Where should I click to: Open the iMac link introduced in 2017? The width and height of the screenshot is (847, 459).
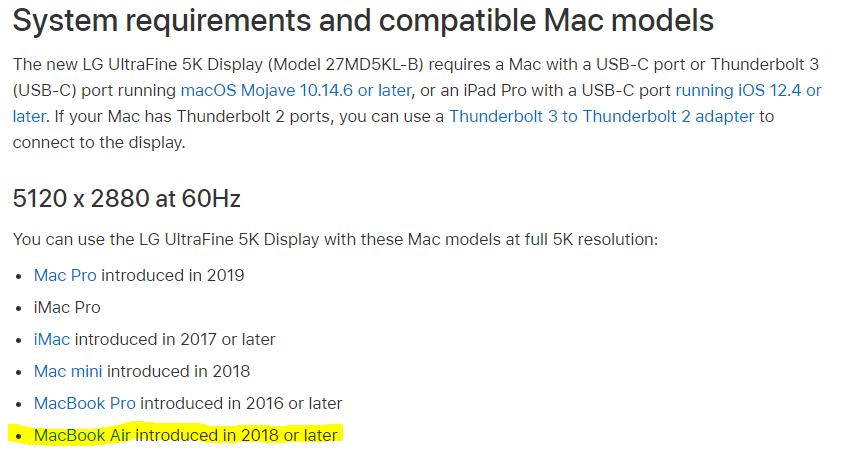(52, 339)
